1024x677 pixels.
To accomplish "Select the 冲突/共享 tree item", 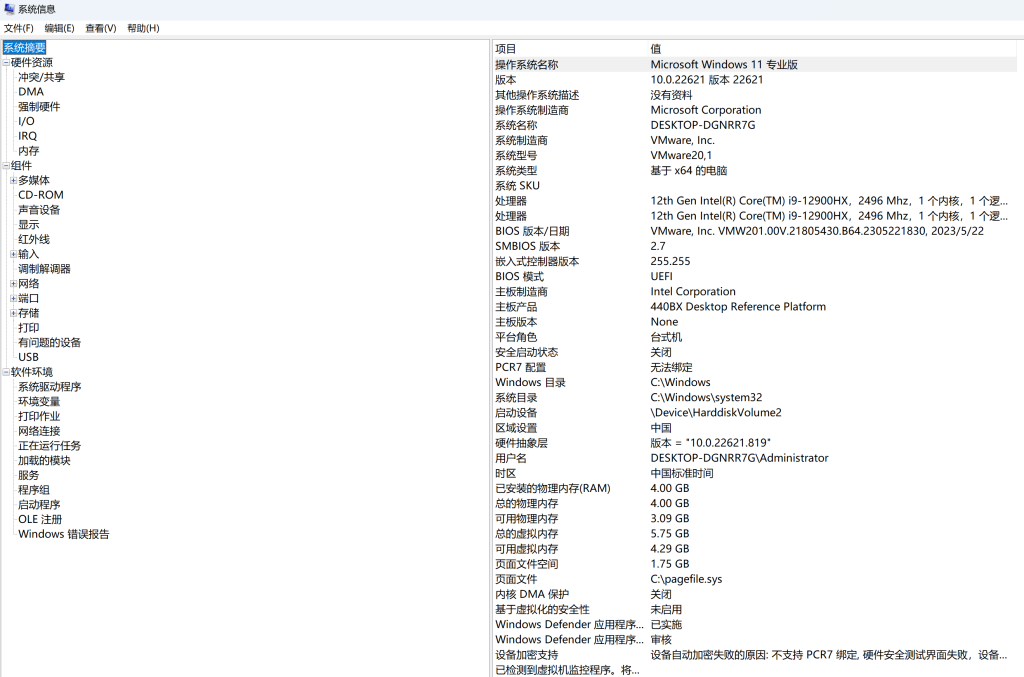I will click(41, 77).
